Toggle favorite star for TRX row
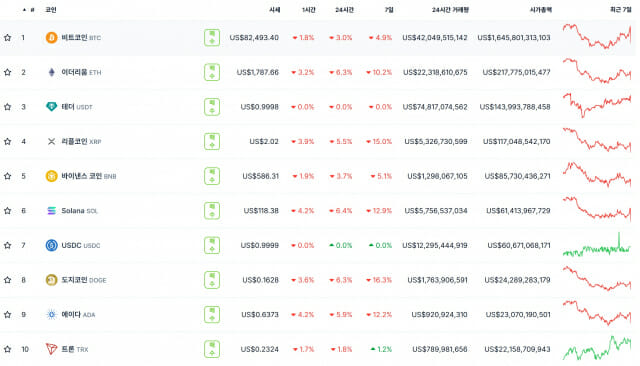640x366 pixels. click(x=7, y=349)
